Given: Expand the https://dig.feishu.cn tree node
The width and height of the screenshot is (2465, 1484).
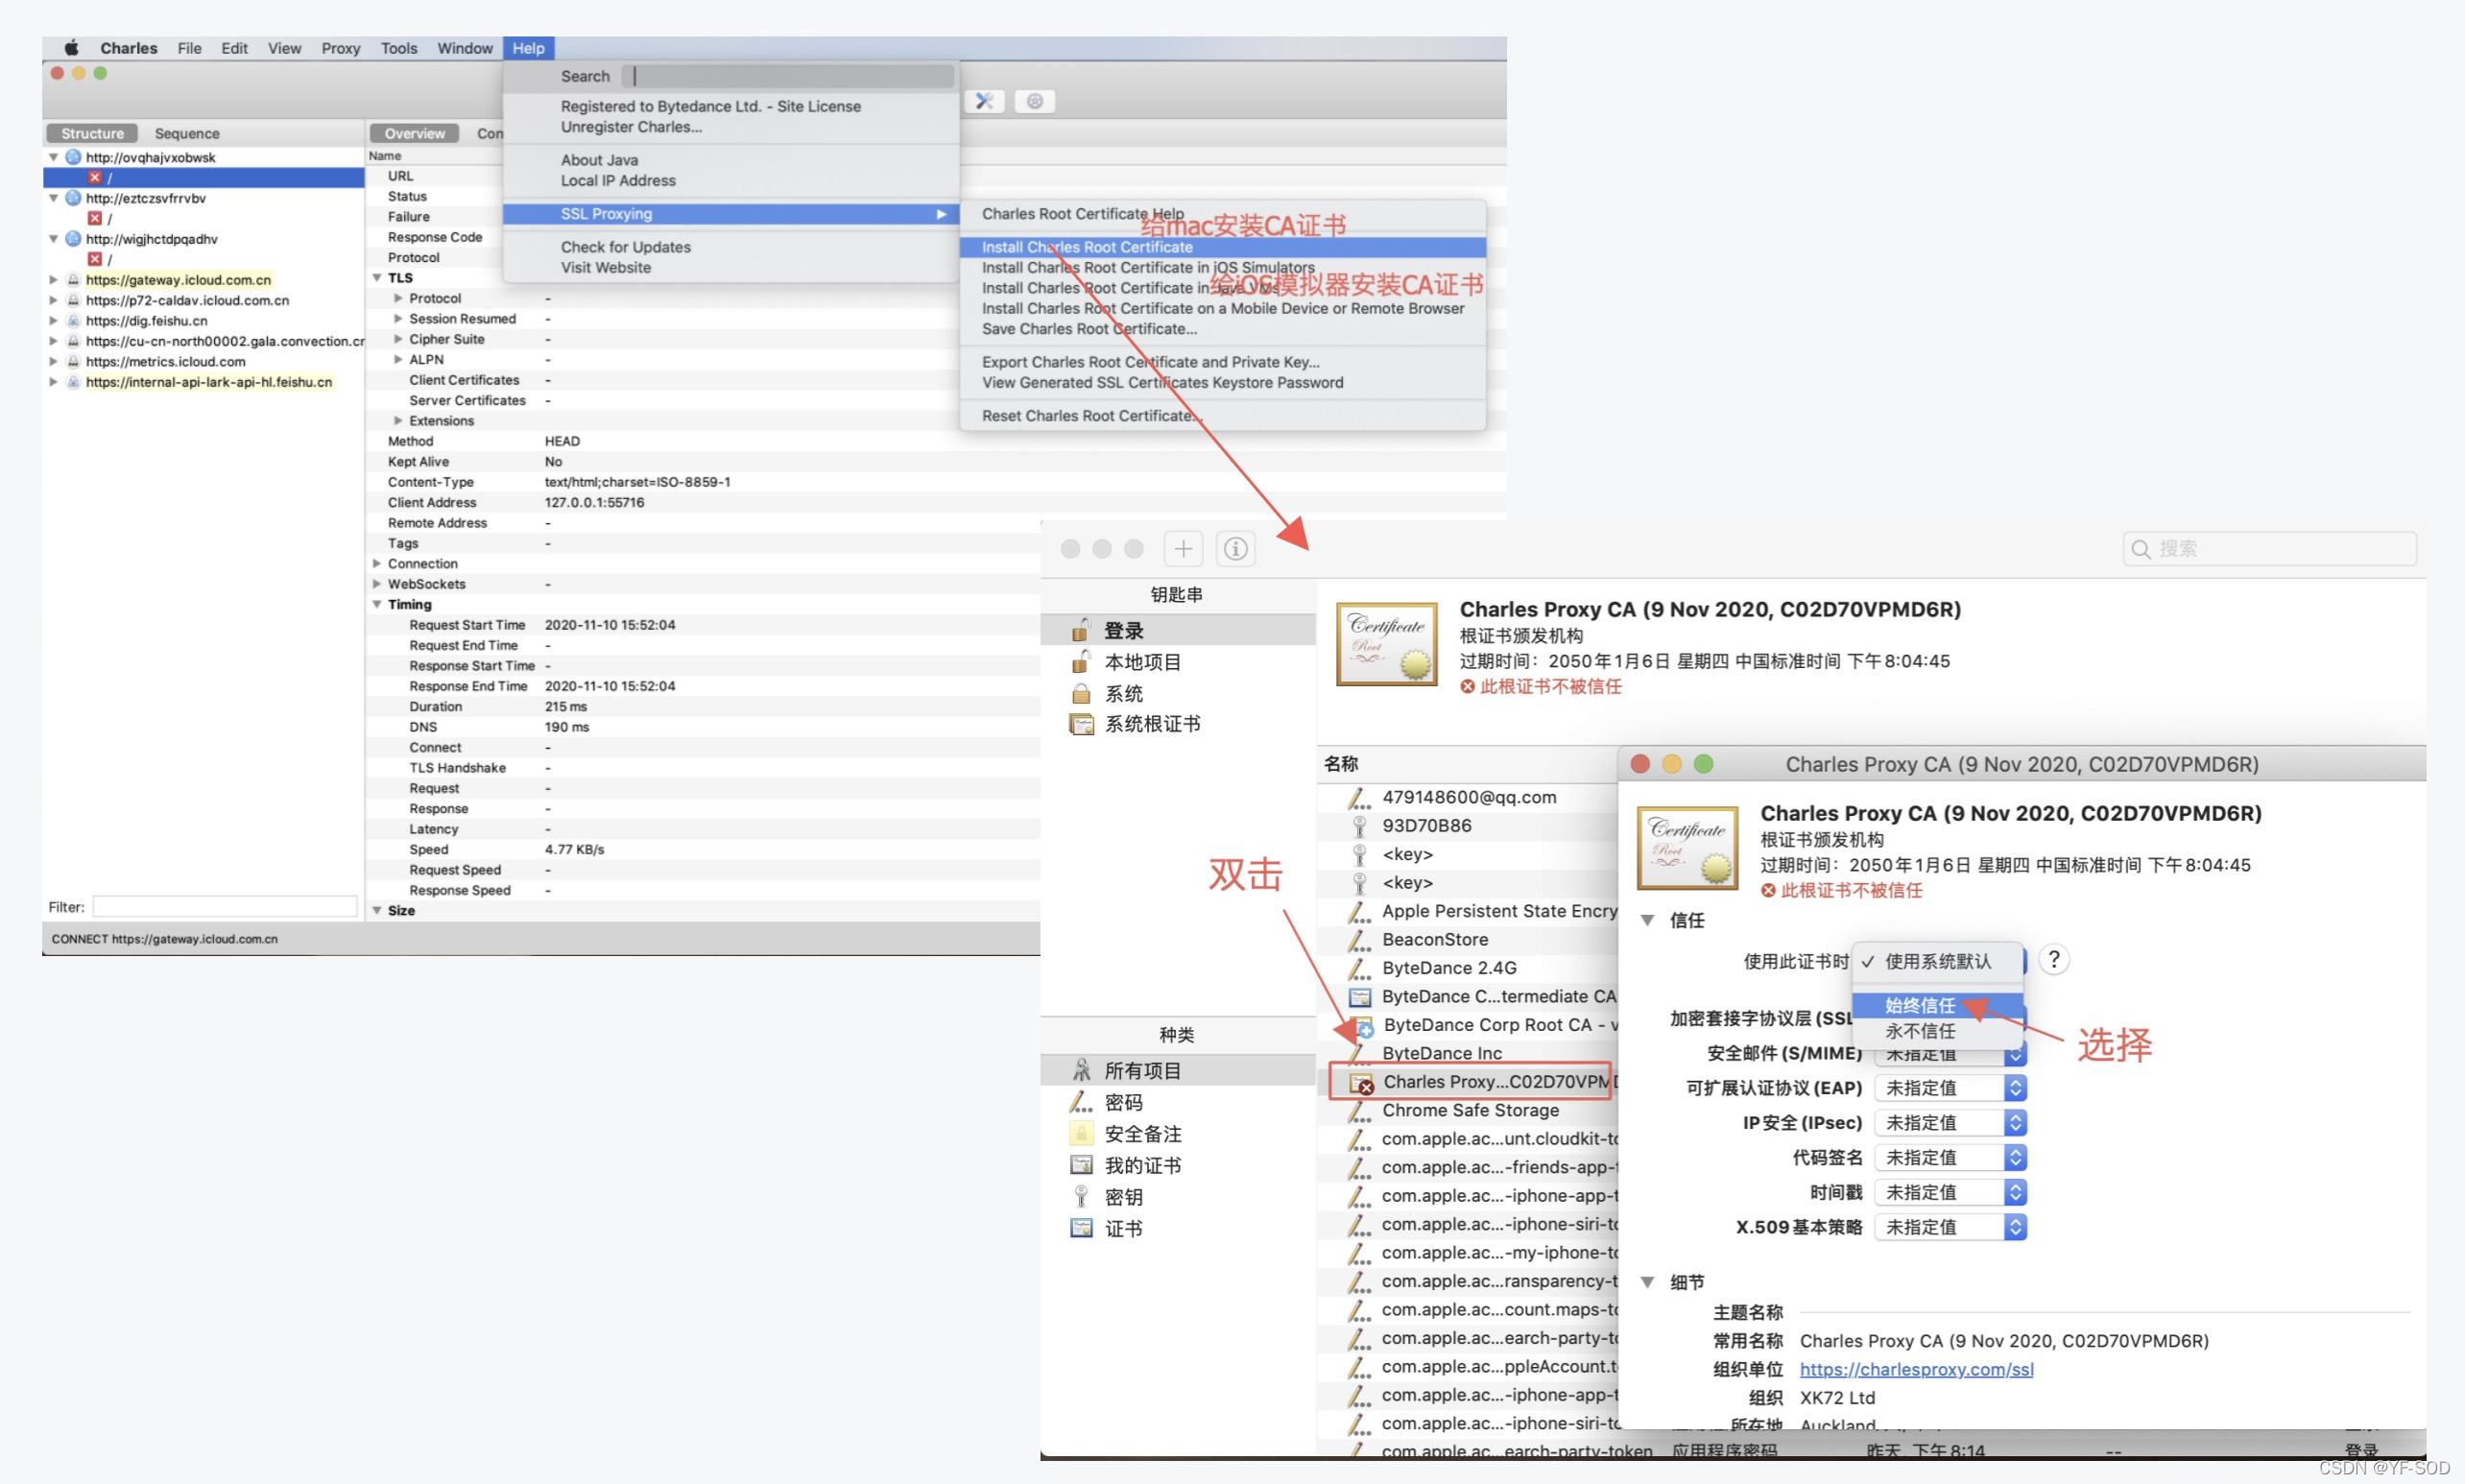Looking at the screenshot, I should (x=53, y=321).
